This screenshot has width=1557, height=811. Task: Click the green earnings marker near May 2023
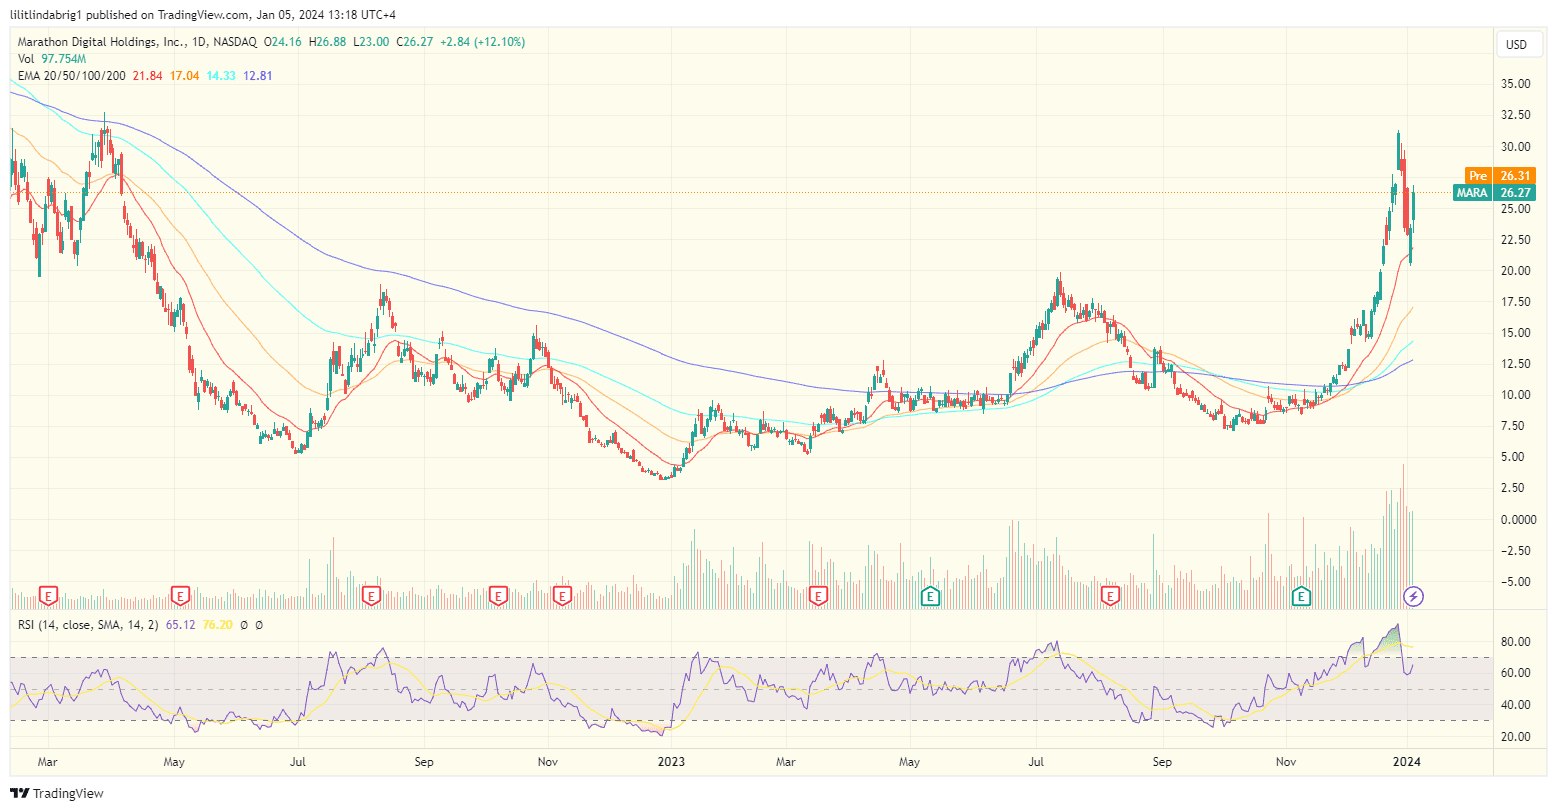pos(930,596)
